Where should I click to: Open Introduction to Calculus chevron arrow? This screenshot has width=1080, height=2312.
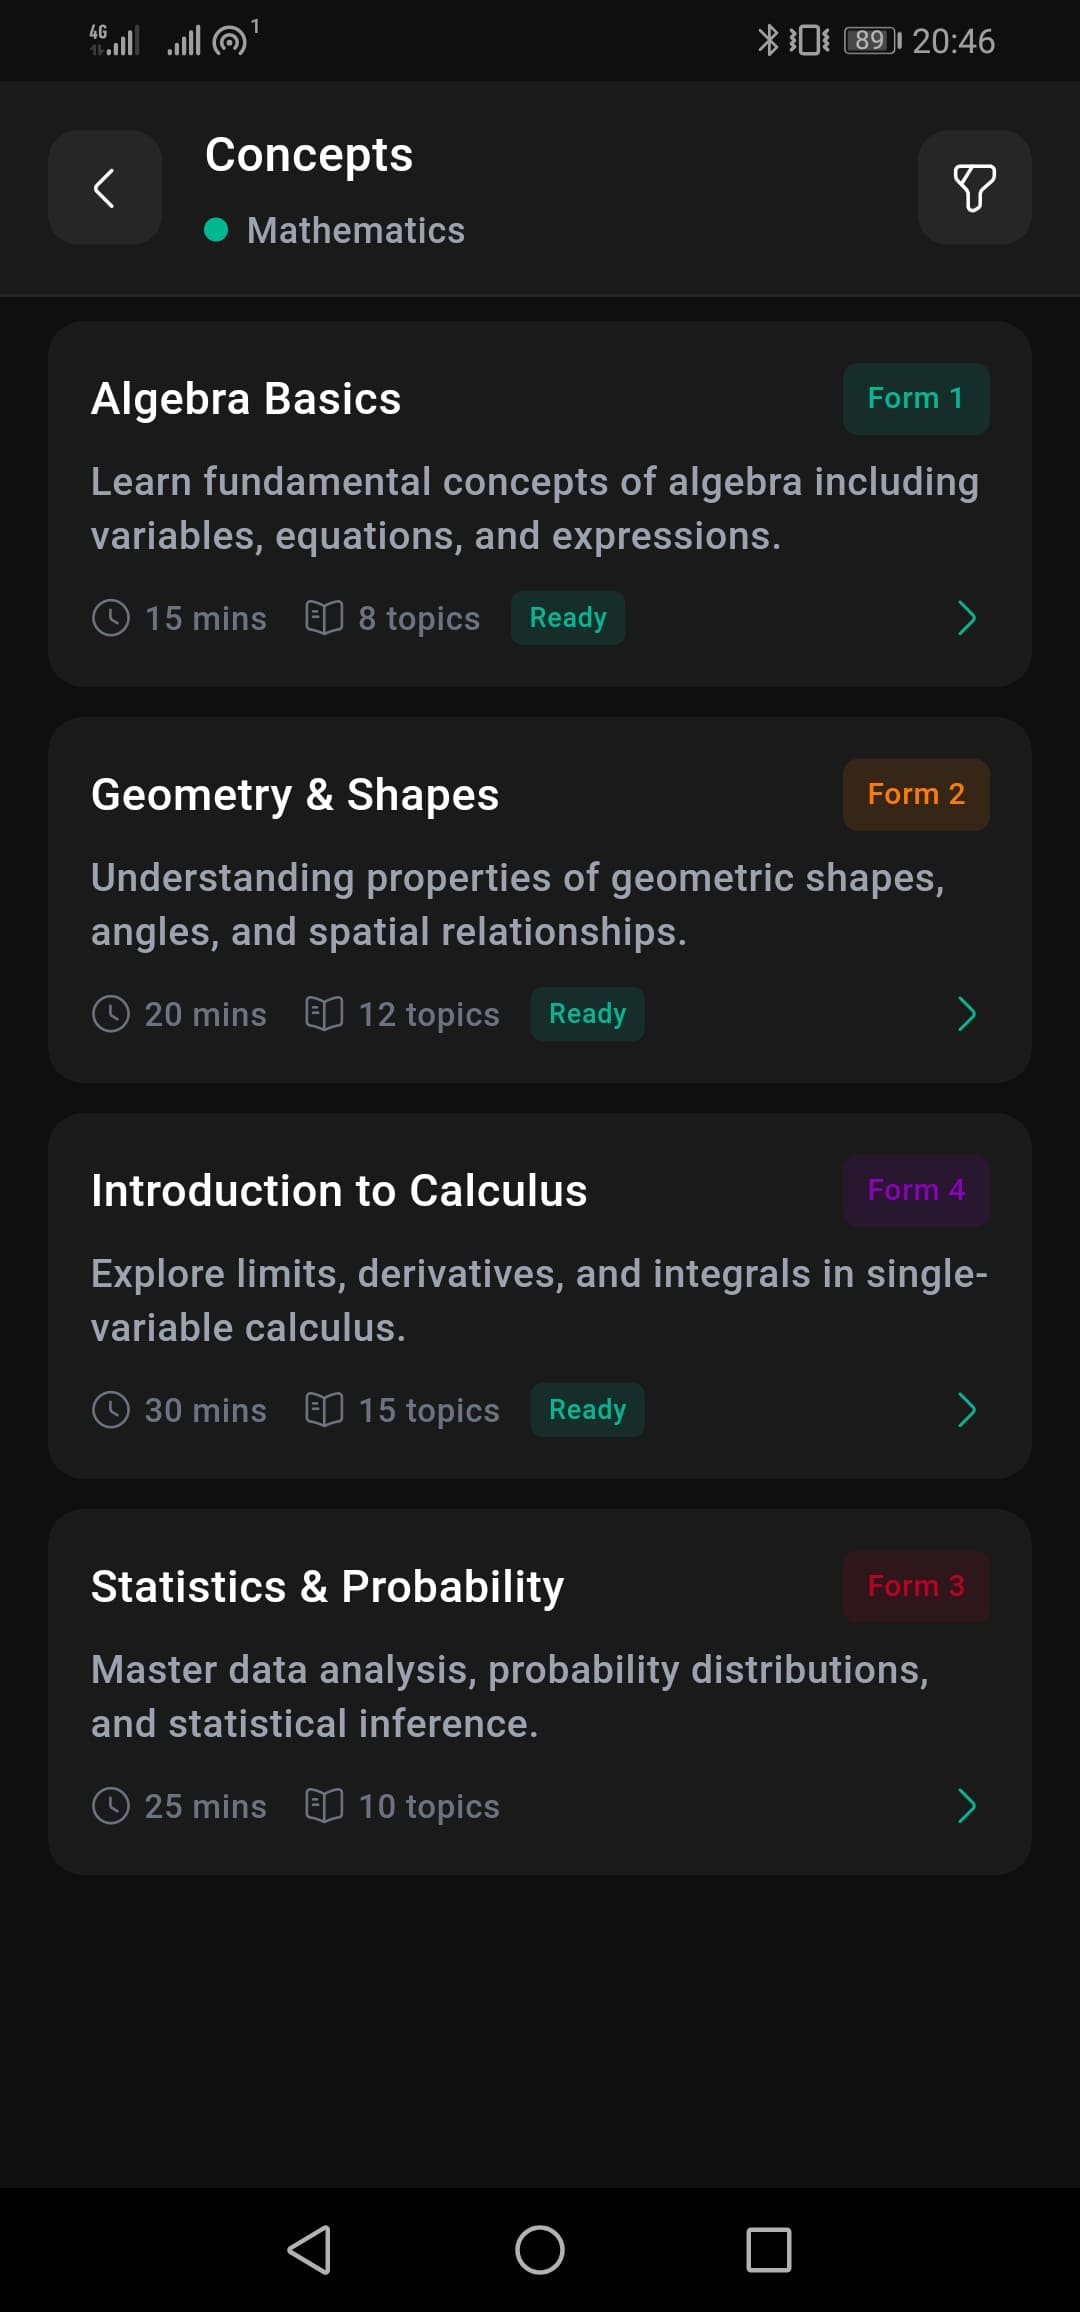(966, 1410)
